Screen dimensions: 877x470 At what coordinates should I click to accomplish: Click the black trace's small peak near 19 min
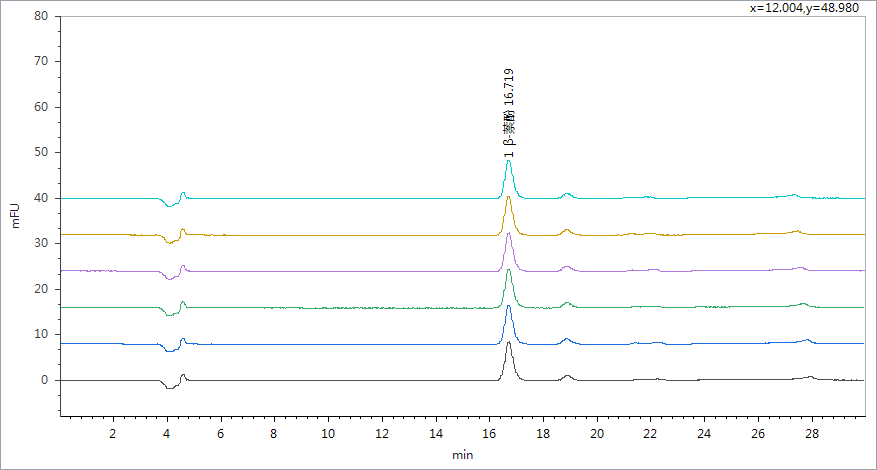pyautogui.click(x=567, y=377)
